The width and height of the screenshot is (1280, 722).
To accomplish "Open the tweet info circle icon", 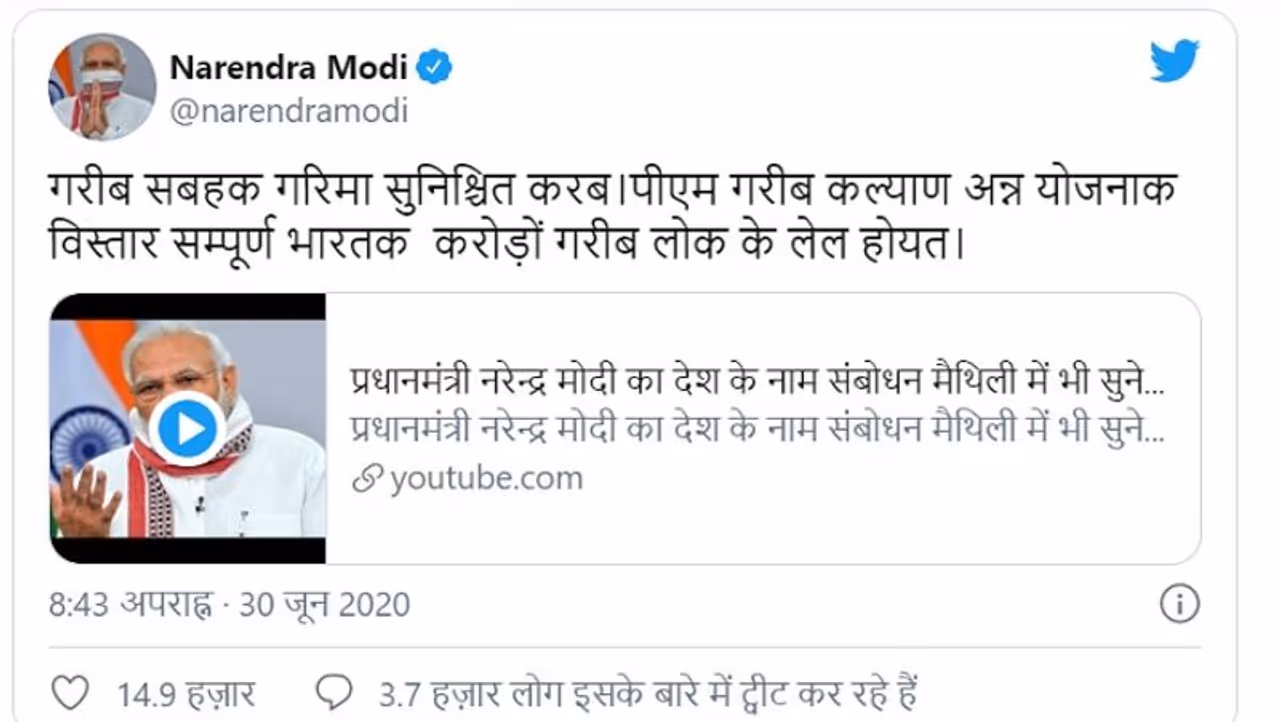I will [x=1180, y=604].
